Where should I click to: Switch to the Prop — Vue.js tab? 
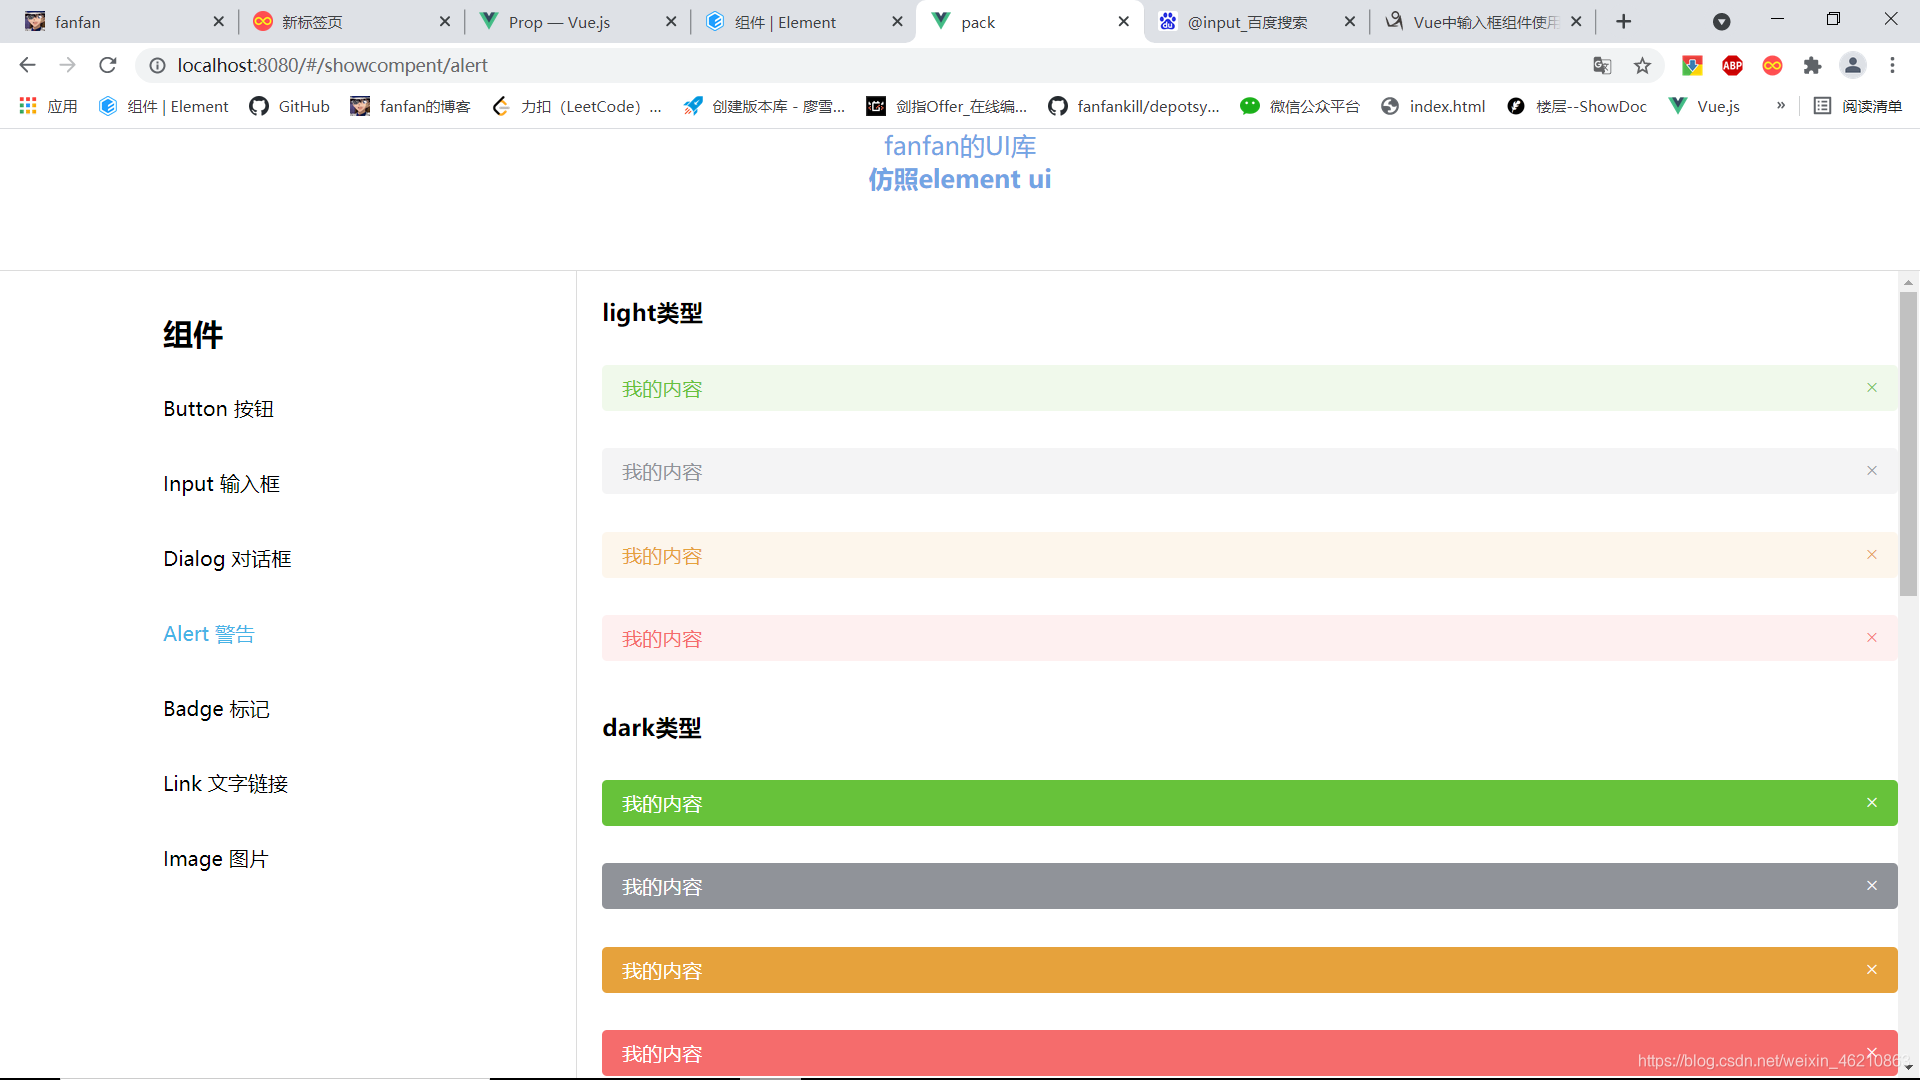click(x=560, y=22)
